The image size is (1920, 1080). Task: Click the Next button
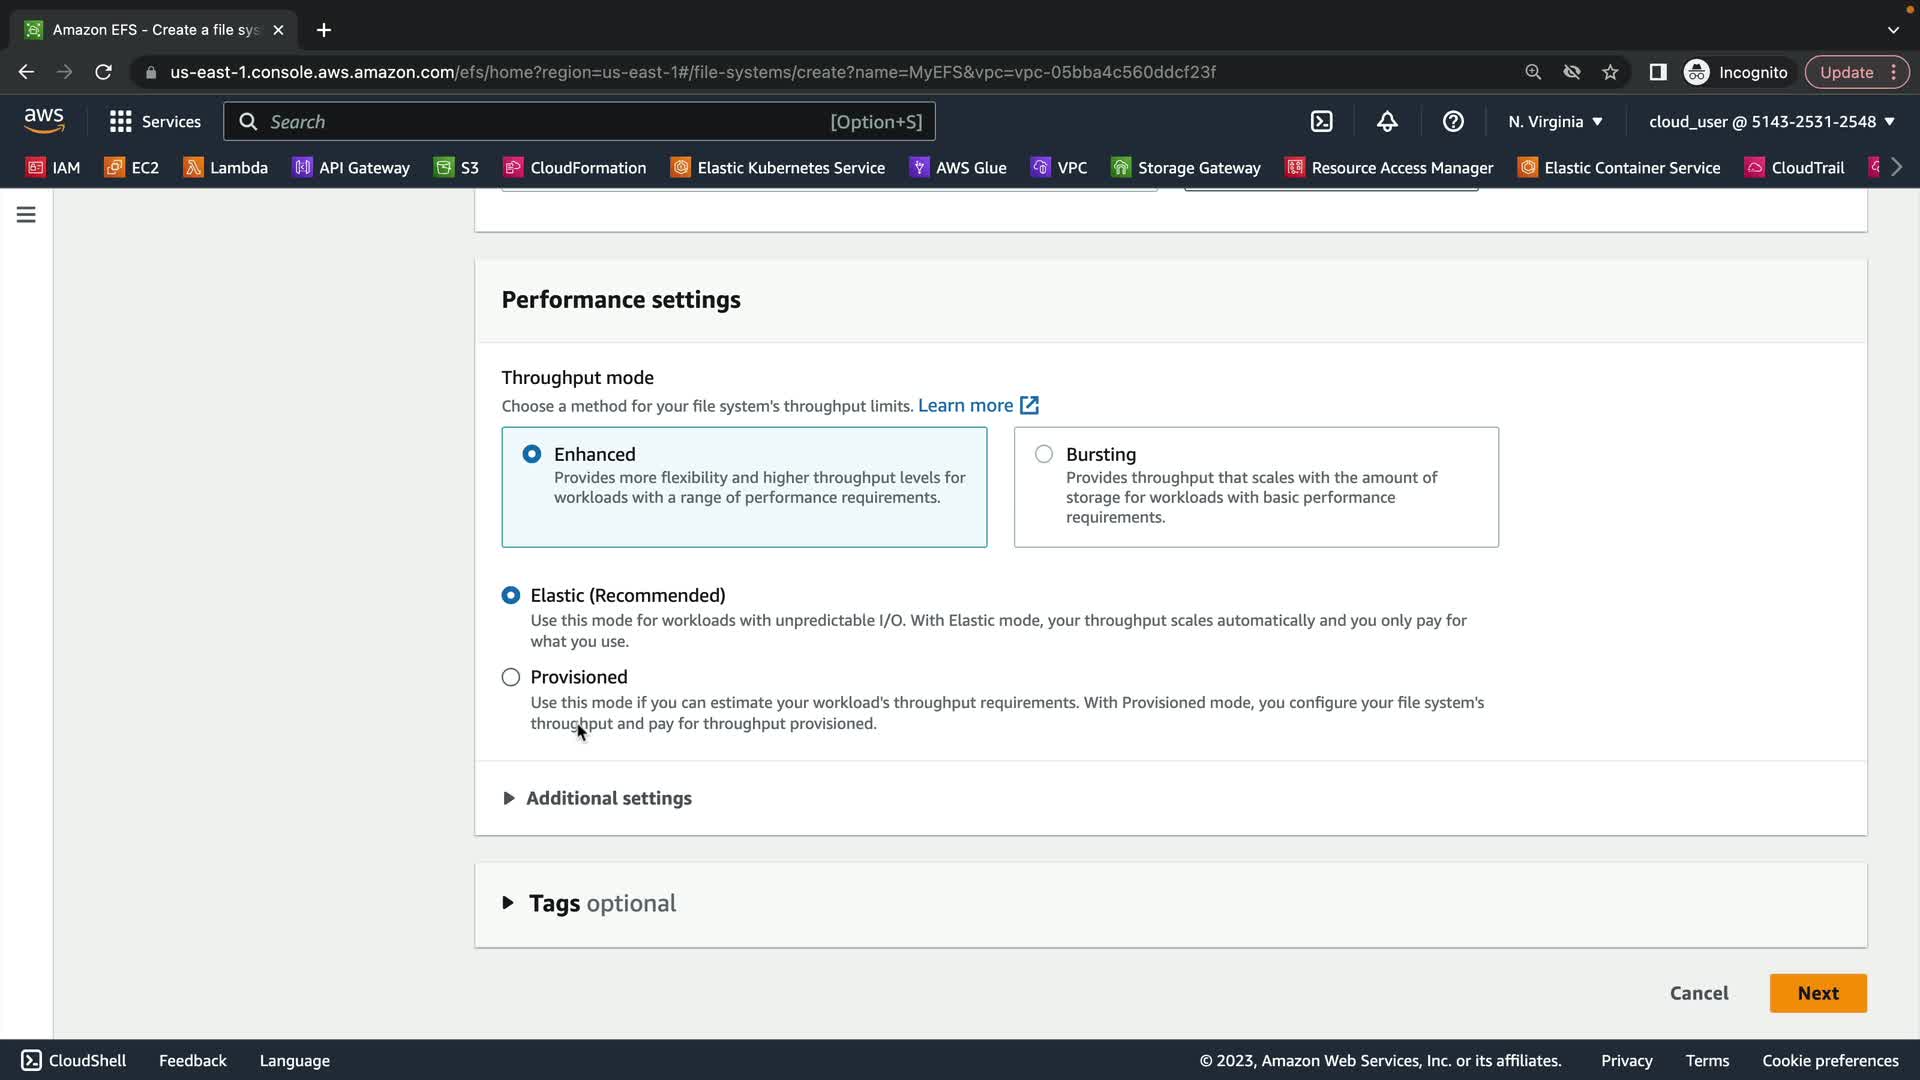1817,993
